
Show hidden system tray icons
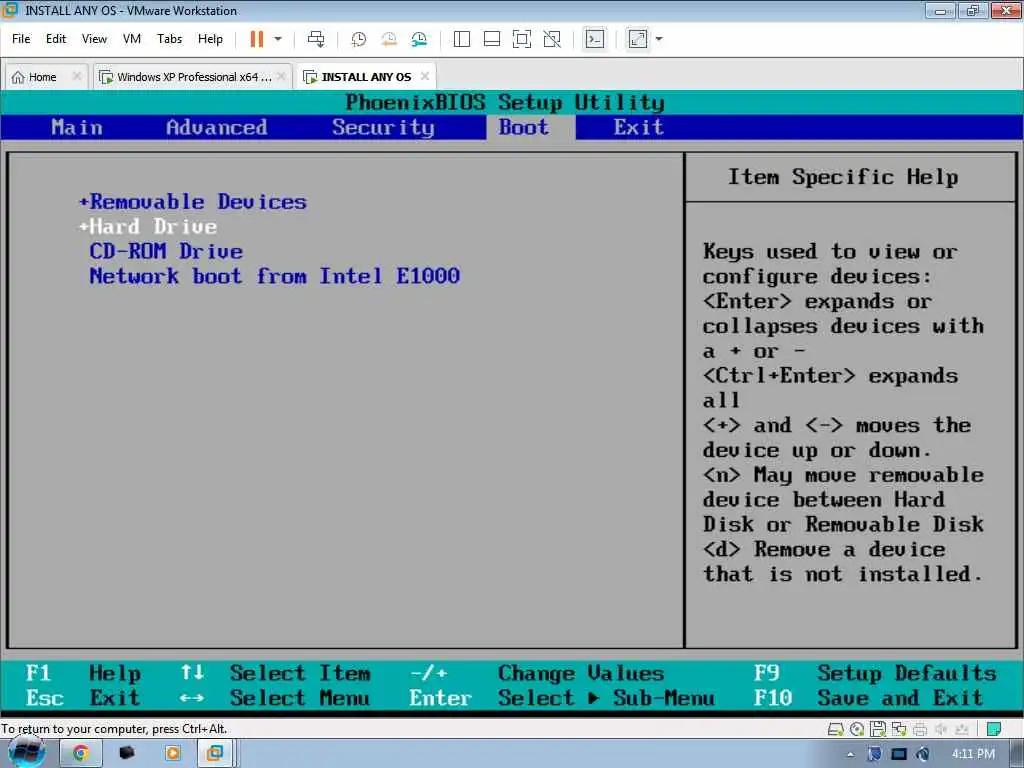tap(850, 754)
